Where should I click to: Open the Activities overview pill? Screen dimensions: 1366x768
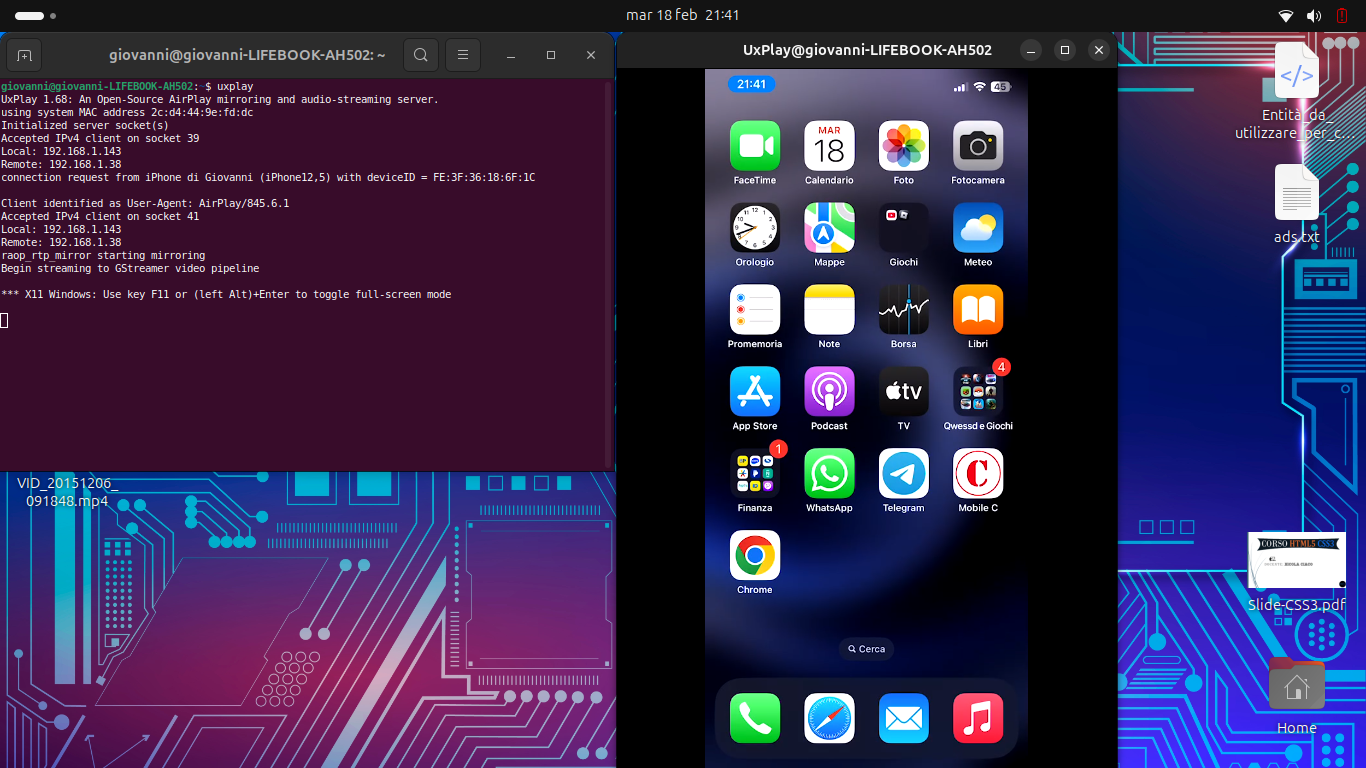click(x=35, y=16)
